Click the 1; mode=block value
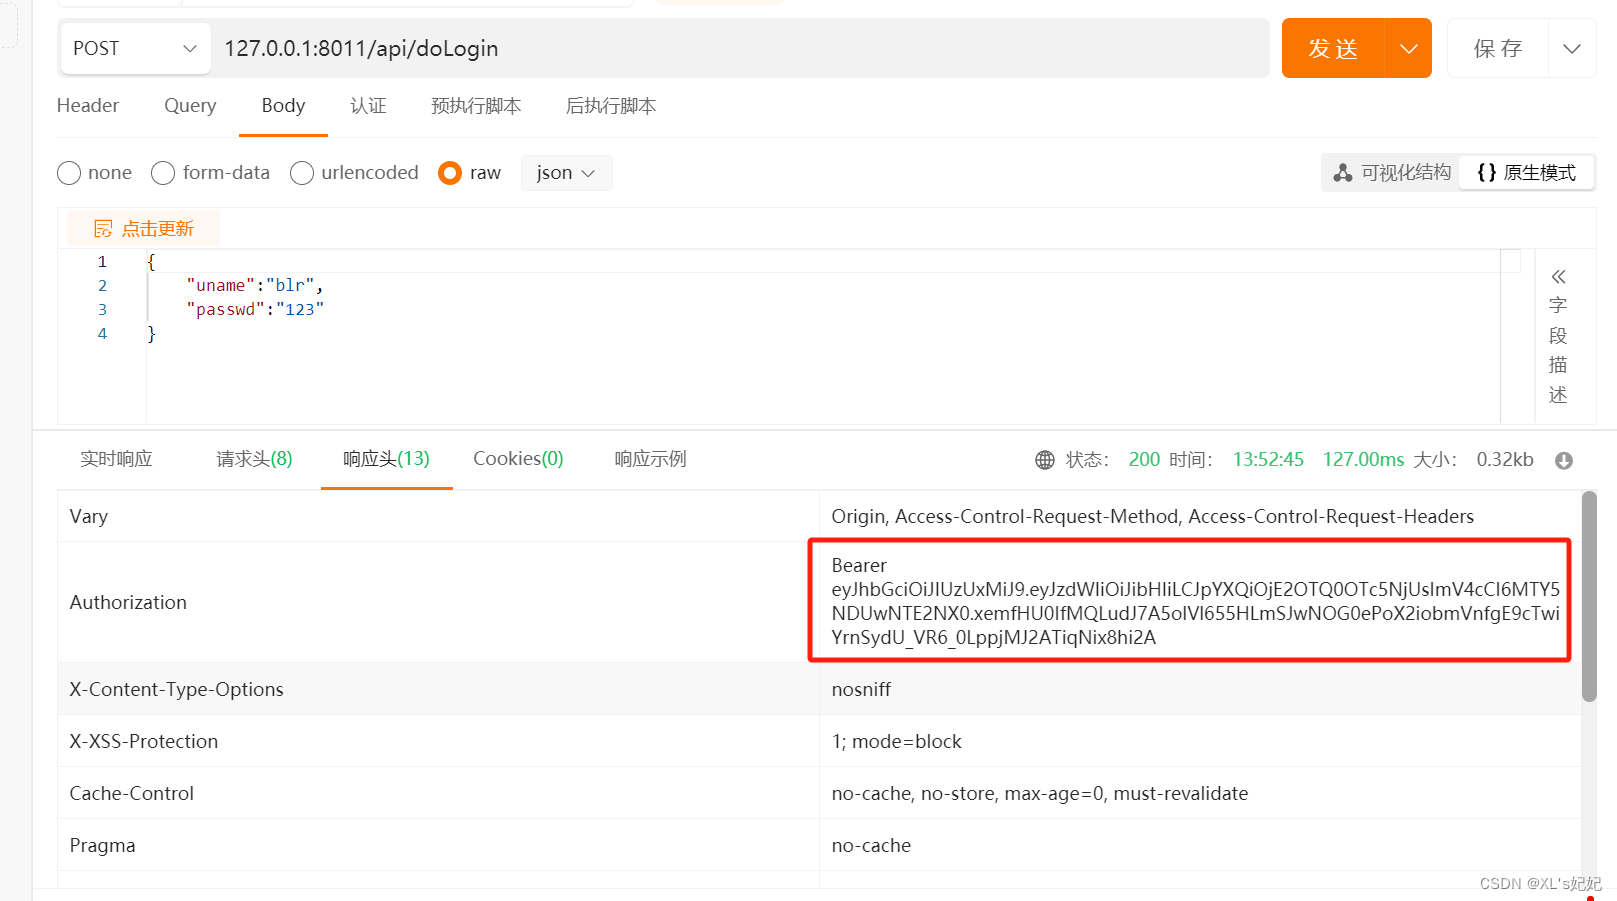The width and height of the screenshot is (1617, 901). (x=896, y=741)
